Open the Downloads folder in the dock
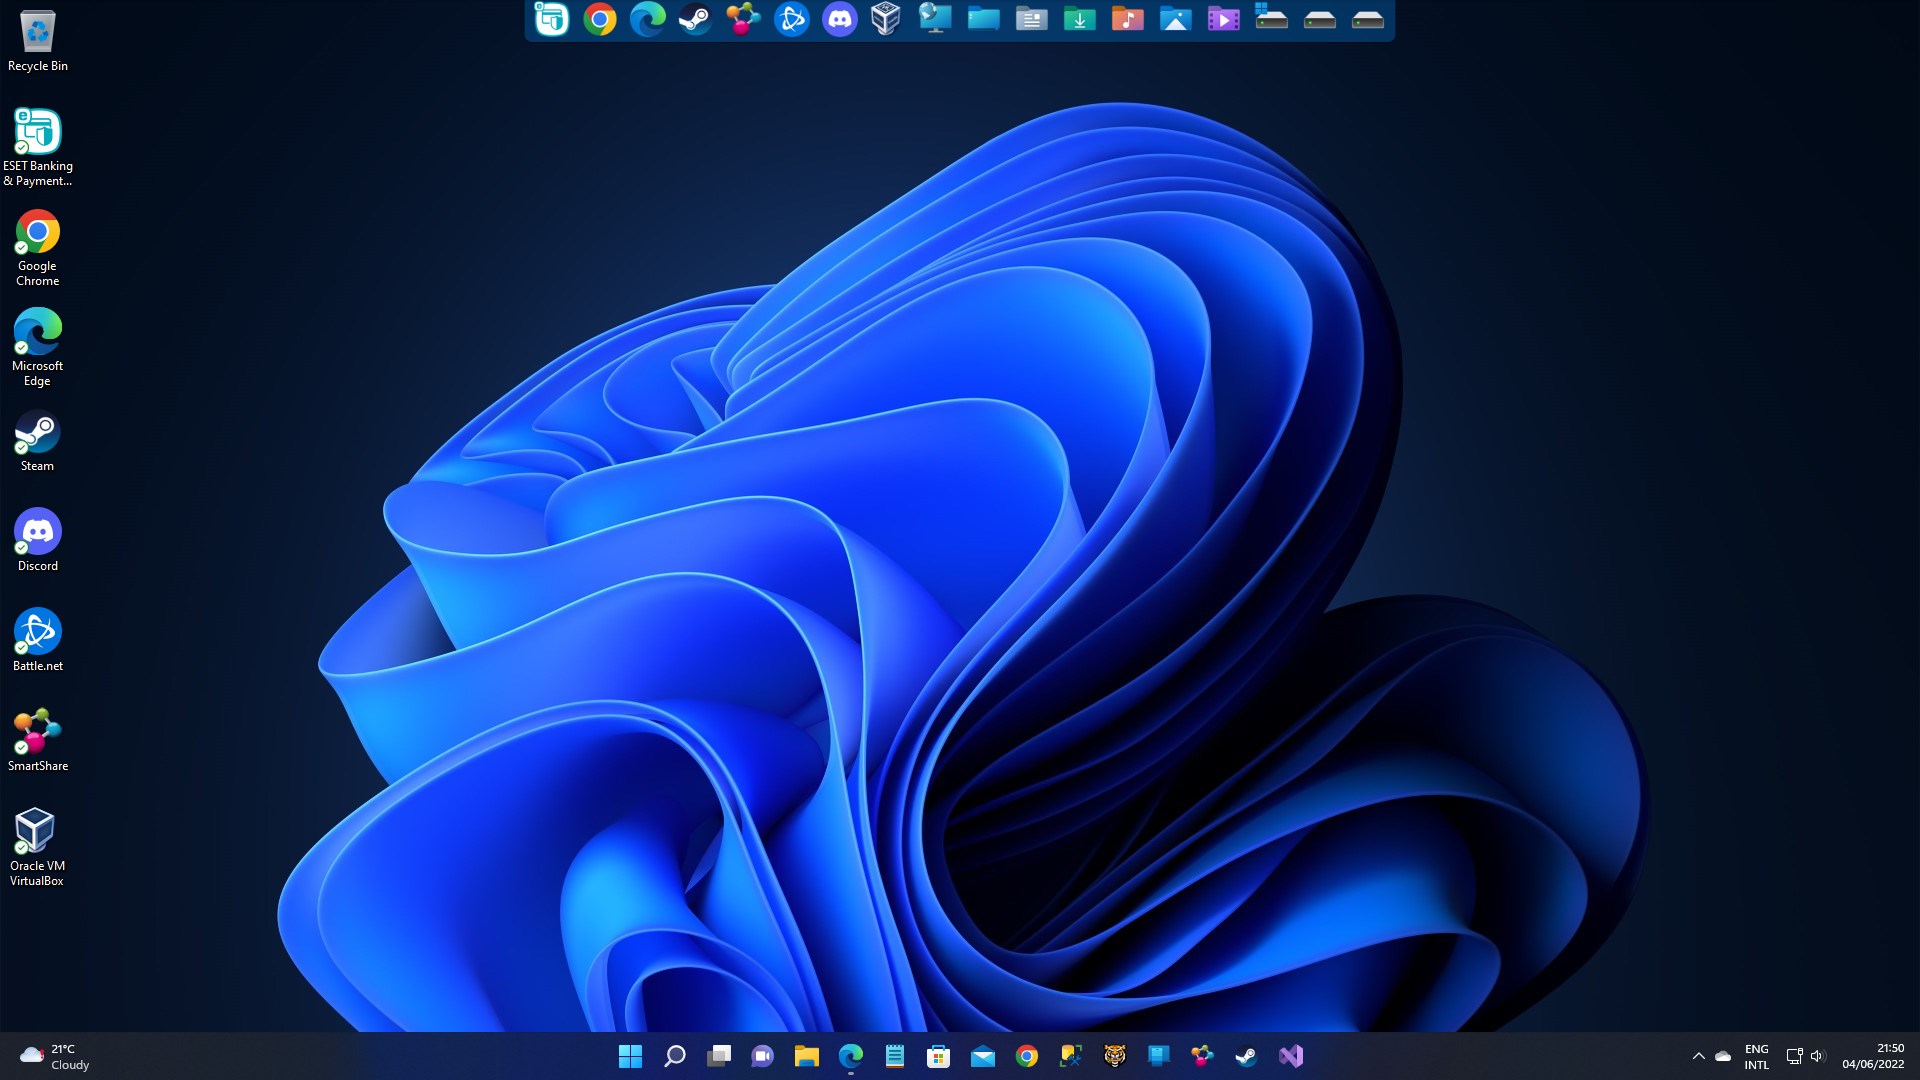Image resolution: width=1920 pixels, height=1080 pixels. click(1079, 19)
